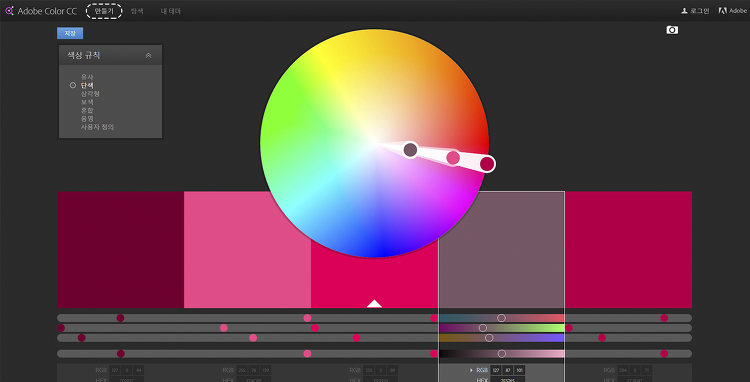Select the 사용자 정의 (custom) rule option
The height and width of the screenshot is (382, 750).
coord(98,127)
